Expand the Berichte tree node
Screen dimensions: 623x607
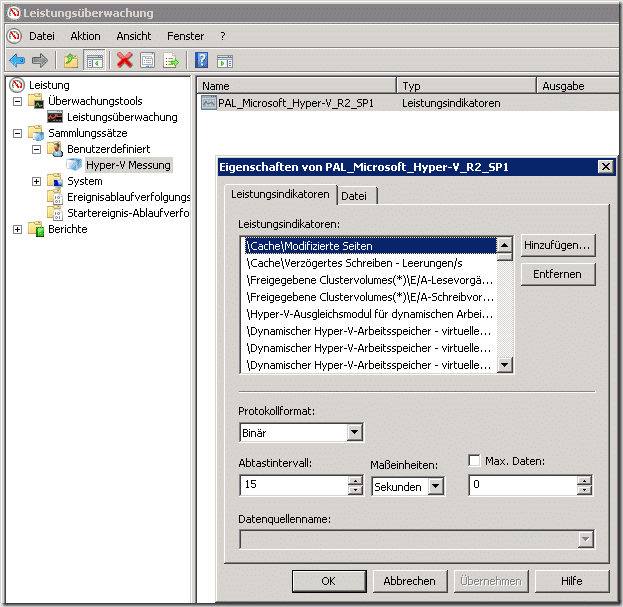point(17,229)
